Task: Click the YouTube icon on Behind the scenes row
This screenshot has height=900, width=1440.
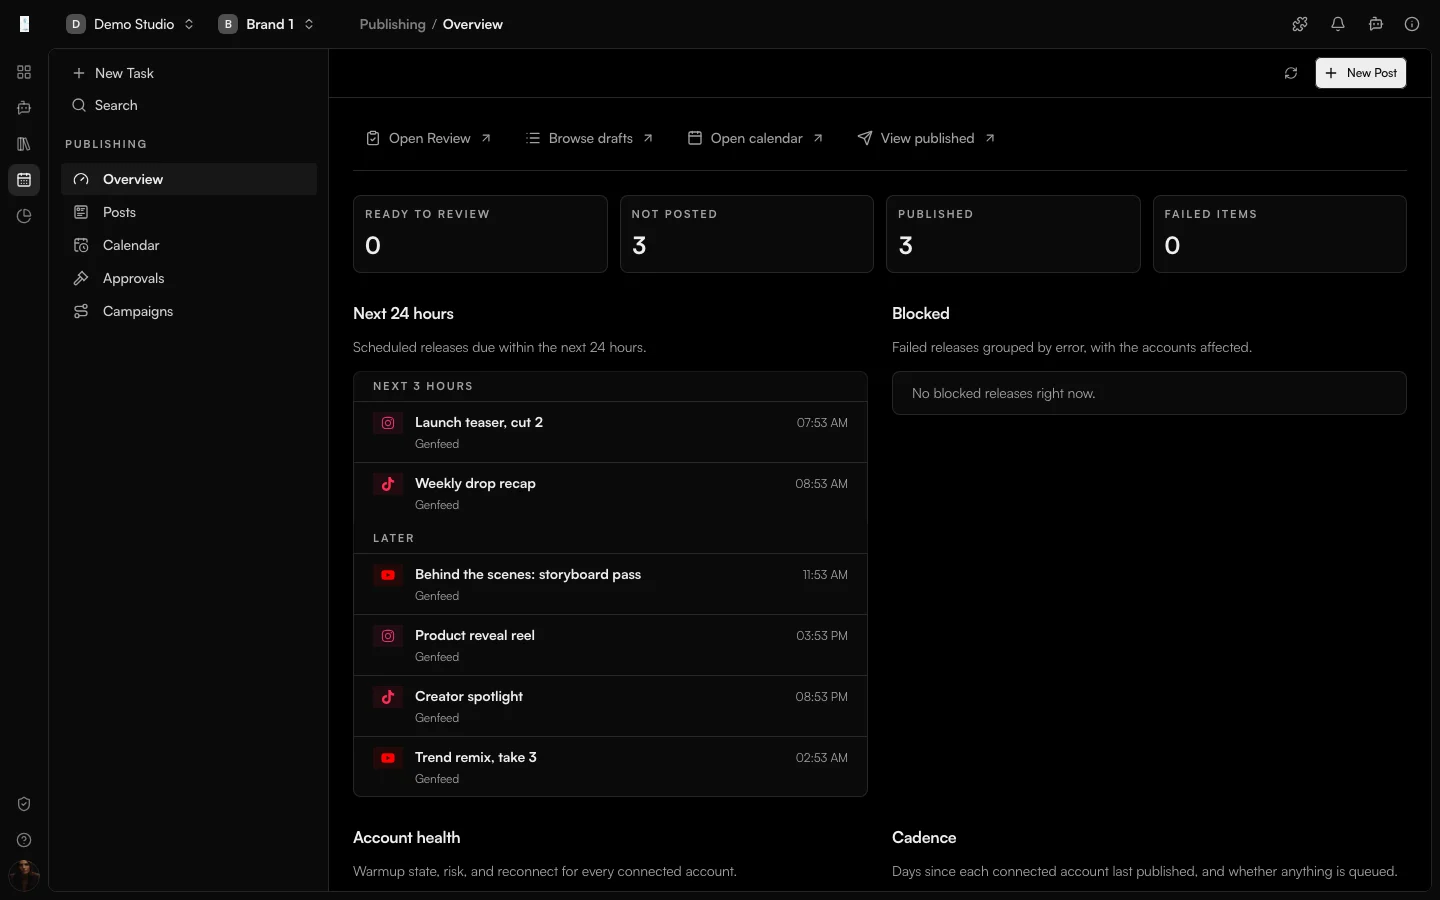Action: tap(388, 575)
